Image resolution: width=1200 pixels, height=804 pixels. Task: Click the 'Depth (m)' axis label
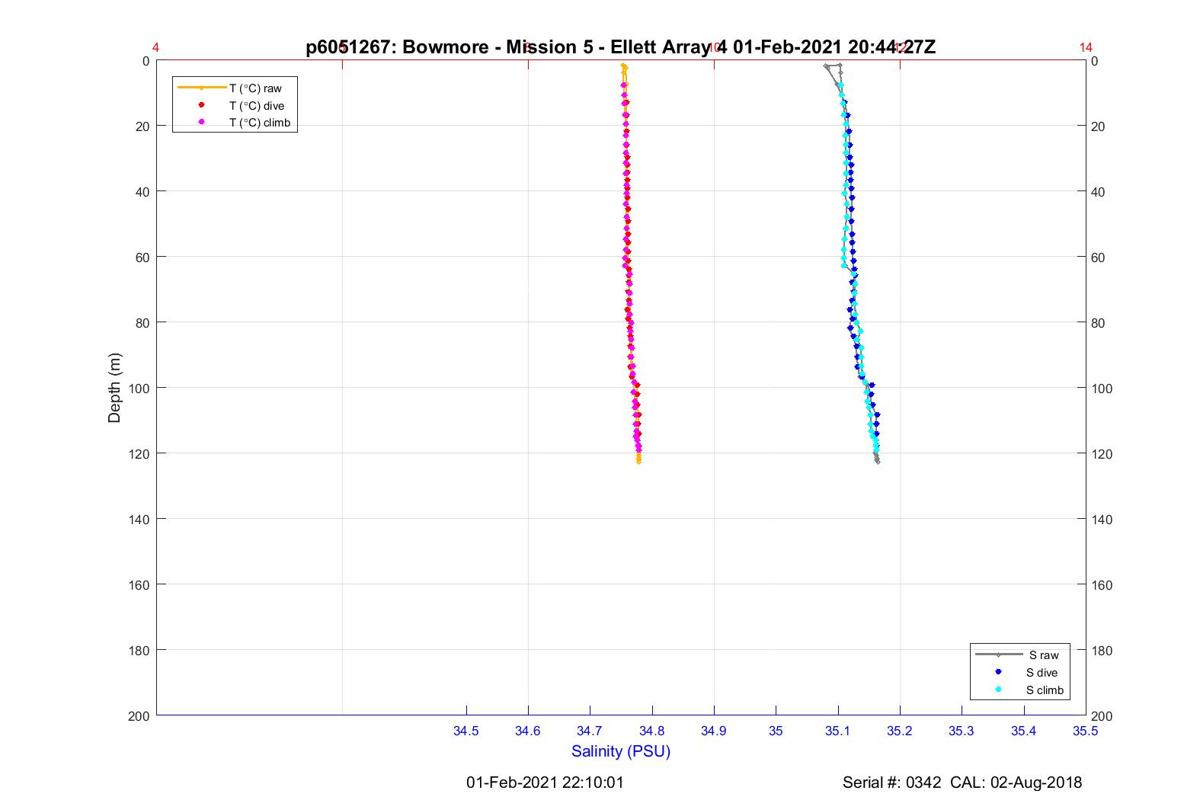pyautogui.click(x=114, y=388)
